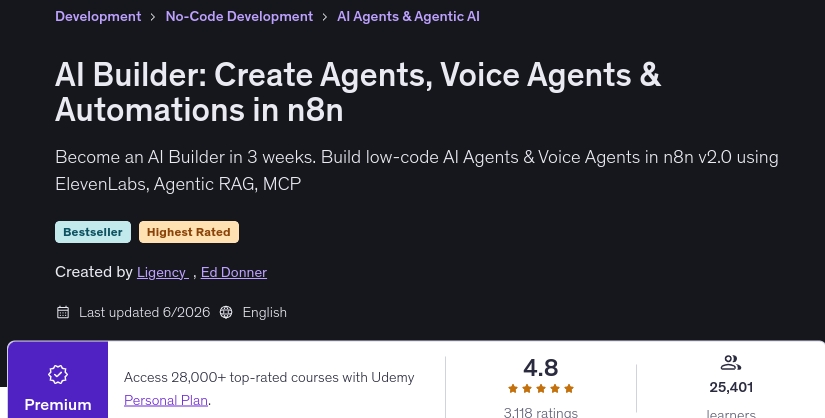Click the chevron after No-Code Development
825x418 pixels.
point(325,17)
